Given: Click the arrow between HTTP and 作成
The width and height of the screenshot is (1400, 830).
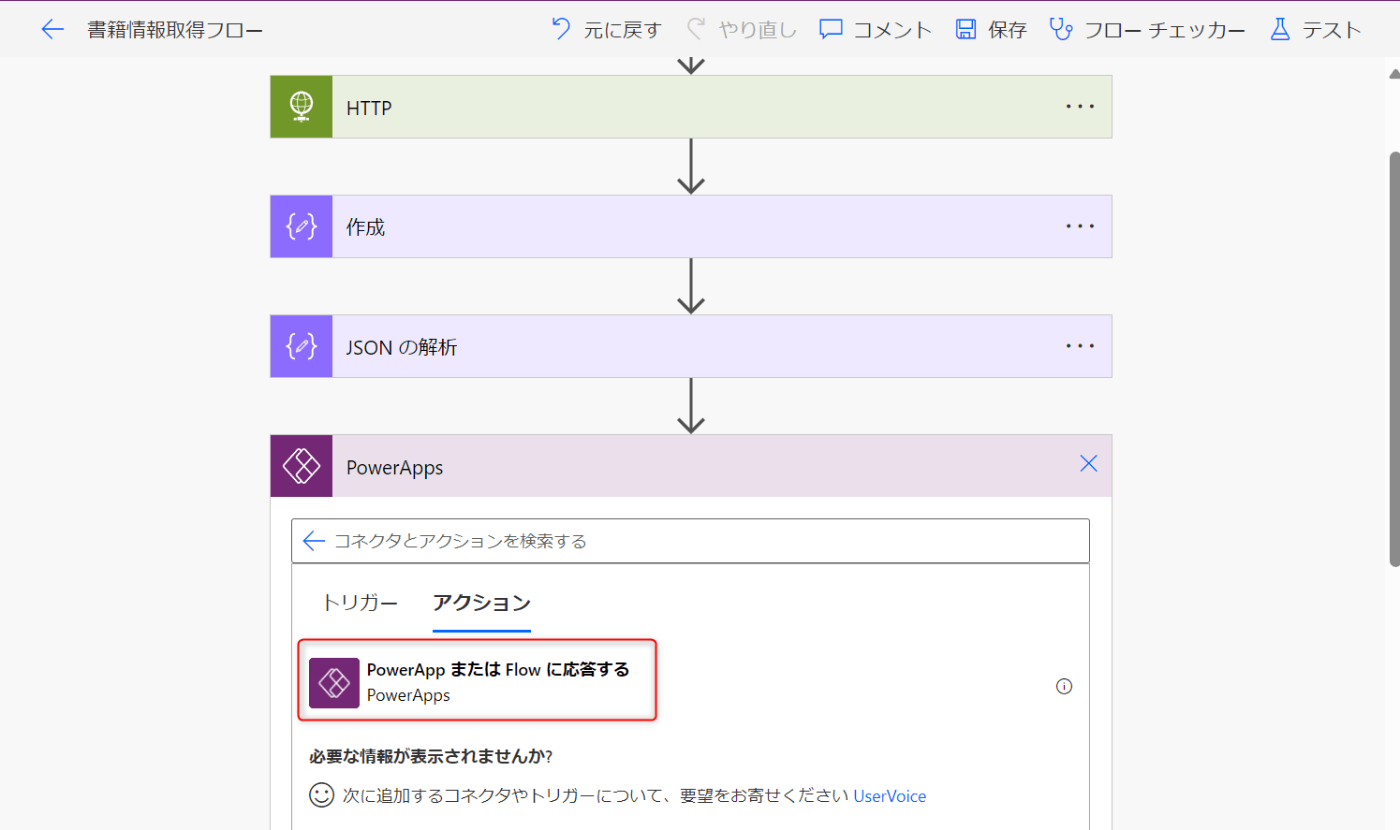Looking at the screenshot, I should 691,167.
